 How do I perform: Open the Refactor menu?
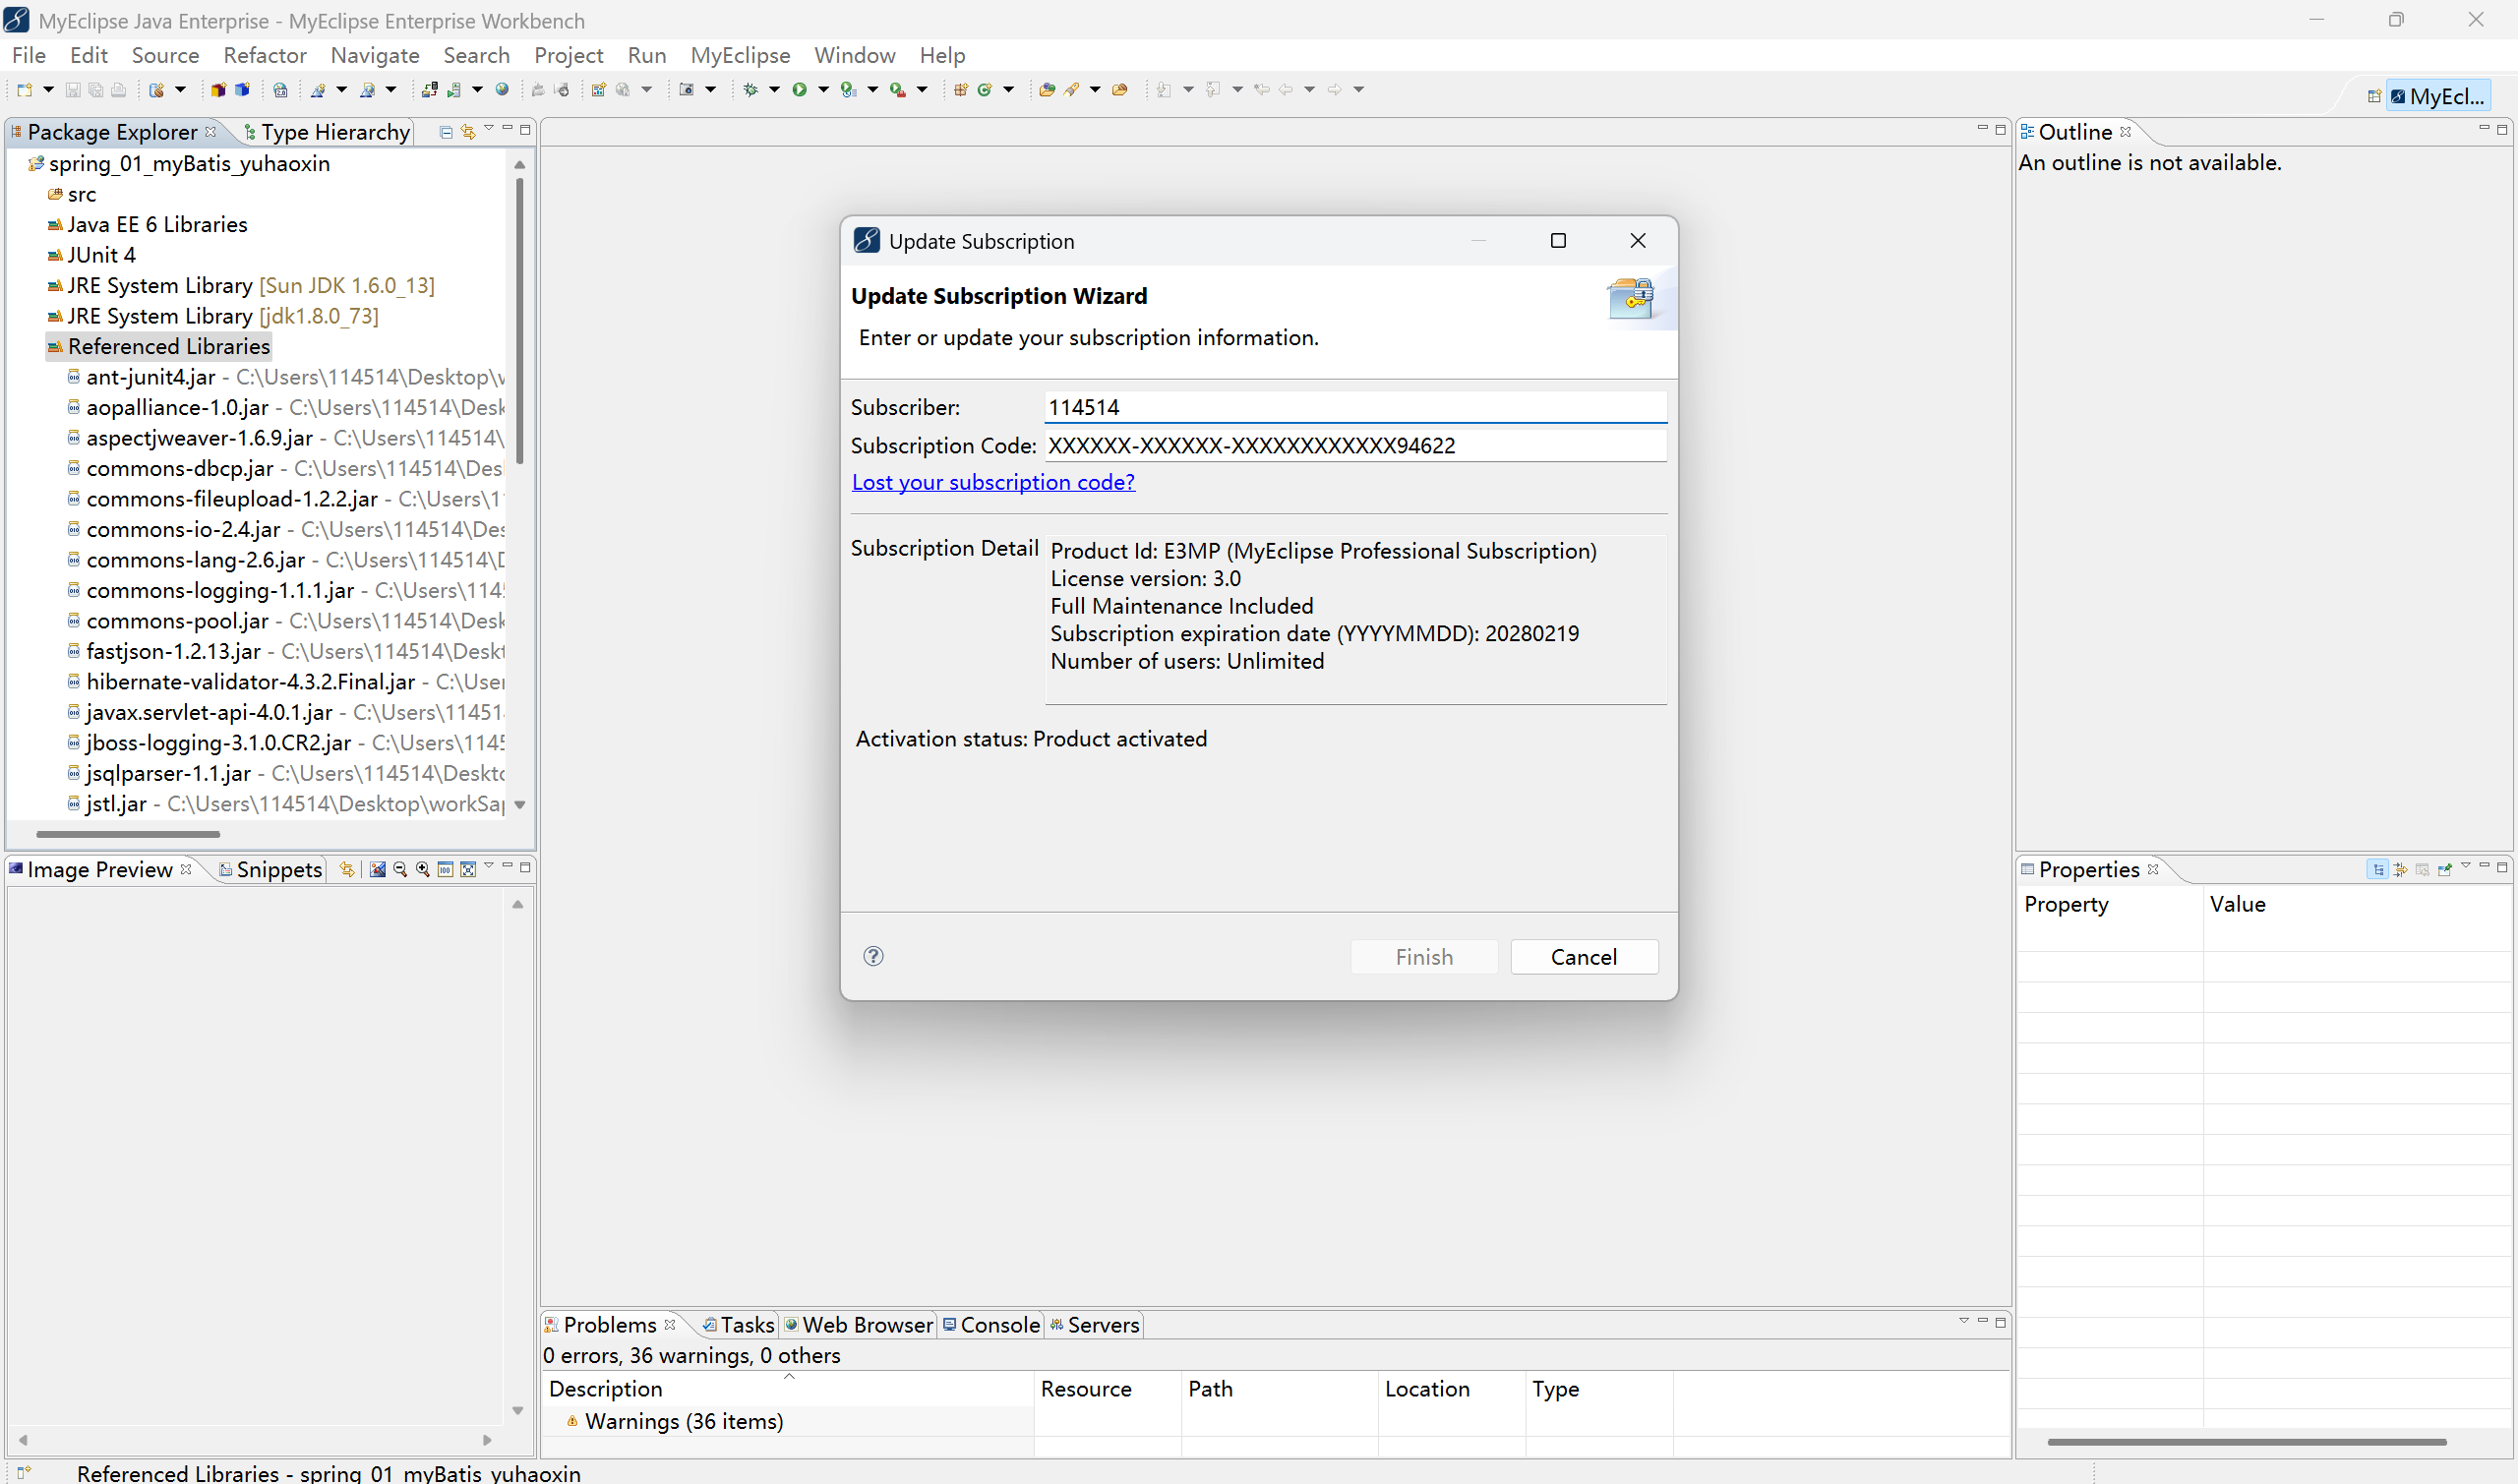(x=265, y=55)
